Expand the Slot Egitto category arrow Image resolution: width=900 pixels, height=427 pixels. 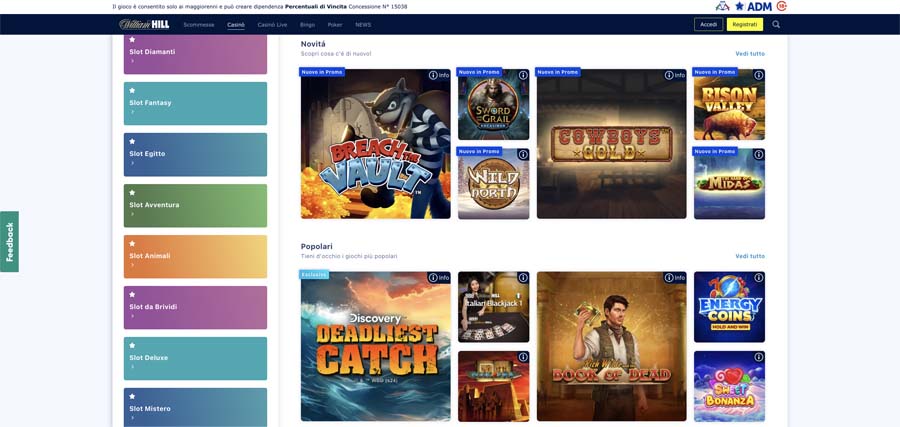133,163
